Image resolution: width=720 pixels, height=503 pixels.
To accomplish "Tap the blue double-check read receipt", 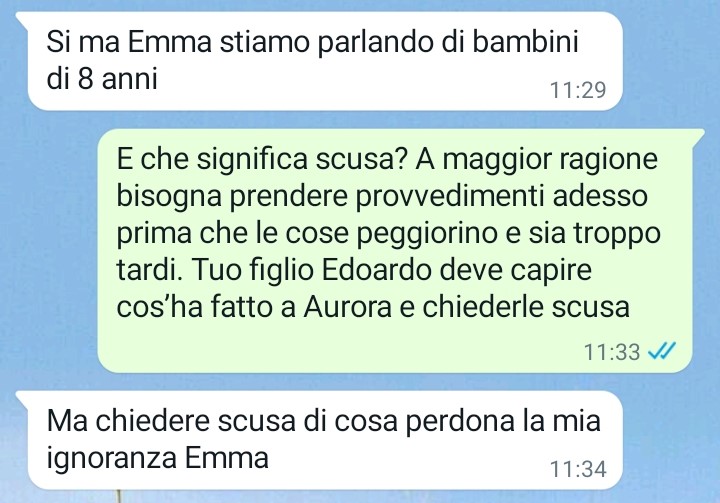I will (662, 351).
